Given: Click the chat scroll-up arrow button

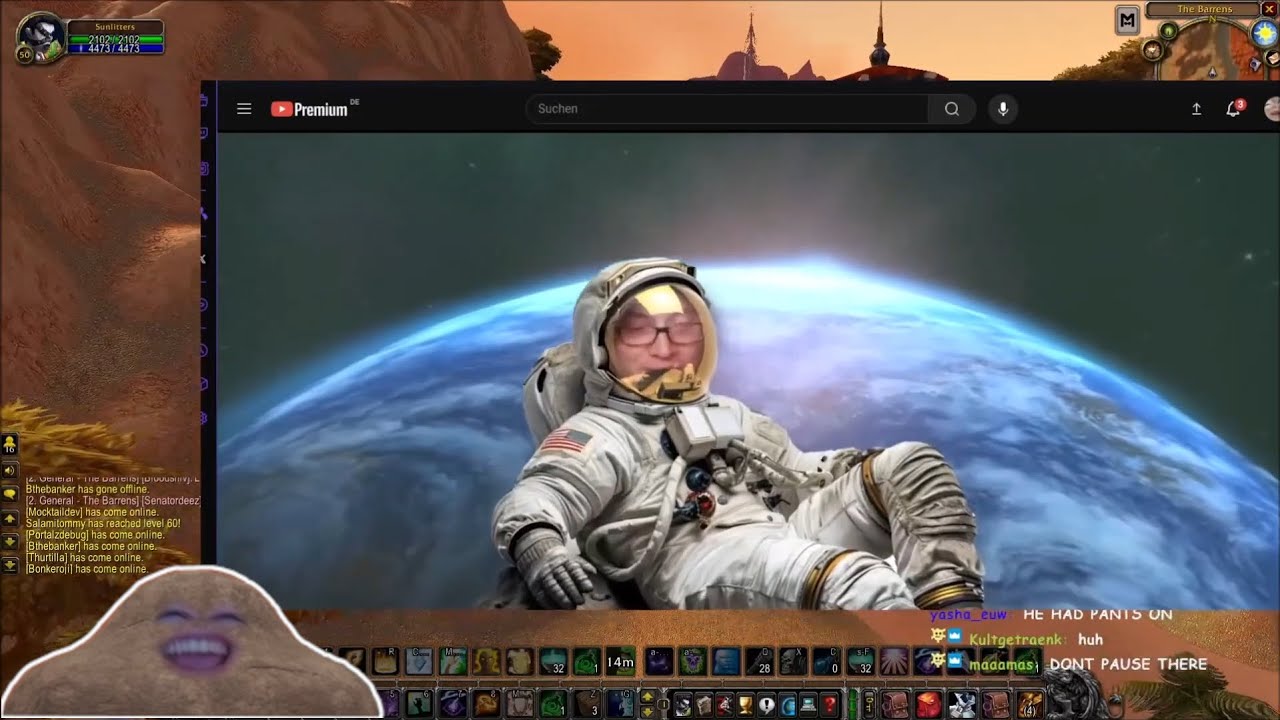Looking at the screenshot, I should (10, 519).
